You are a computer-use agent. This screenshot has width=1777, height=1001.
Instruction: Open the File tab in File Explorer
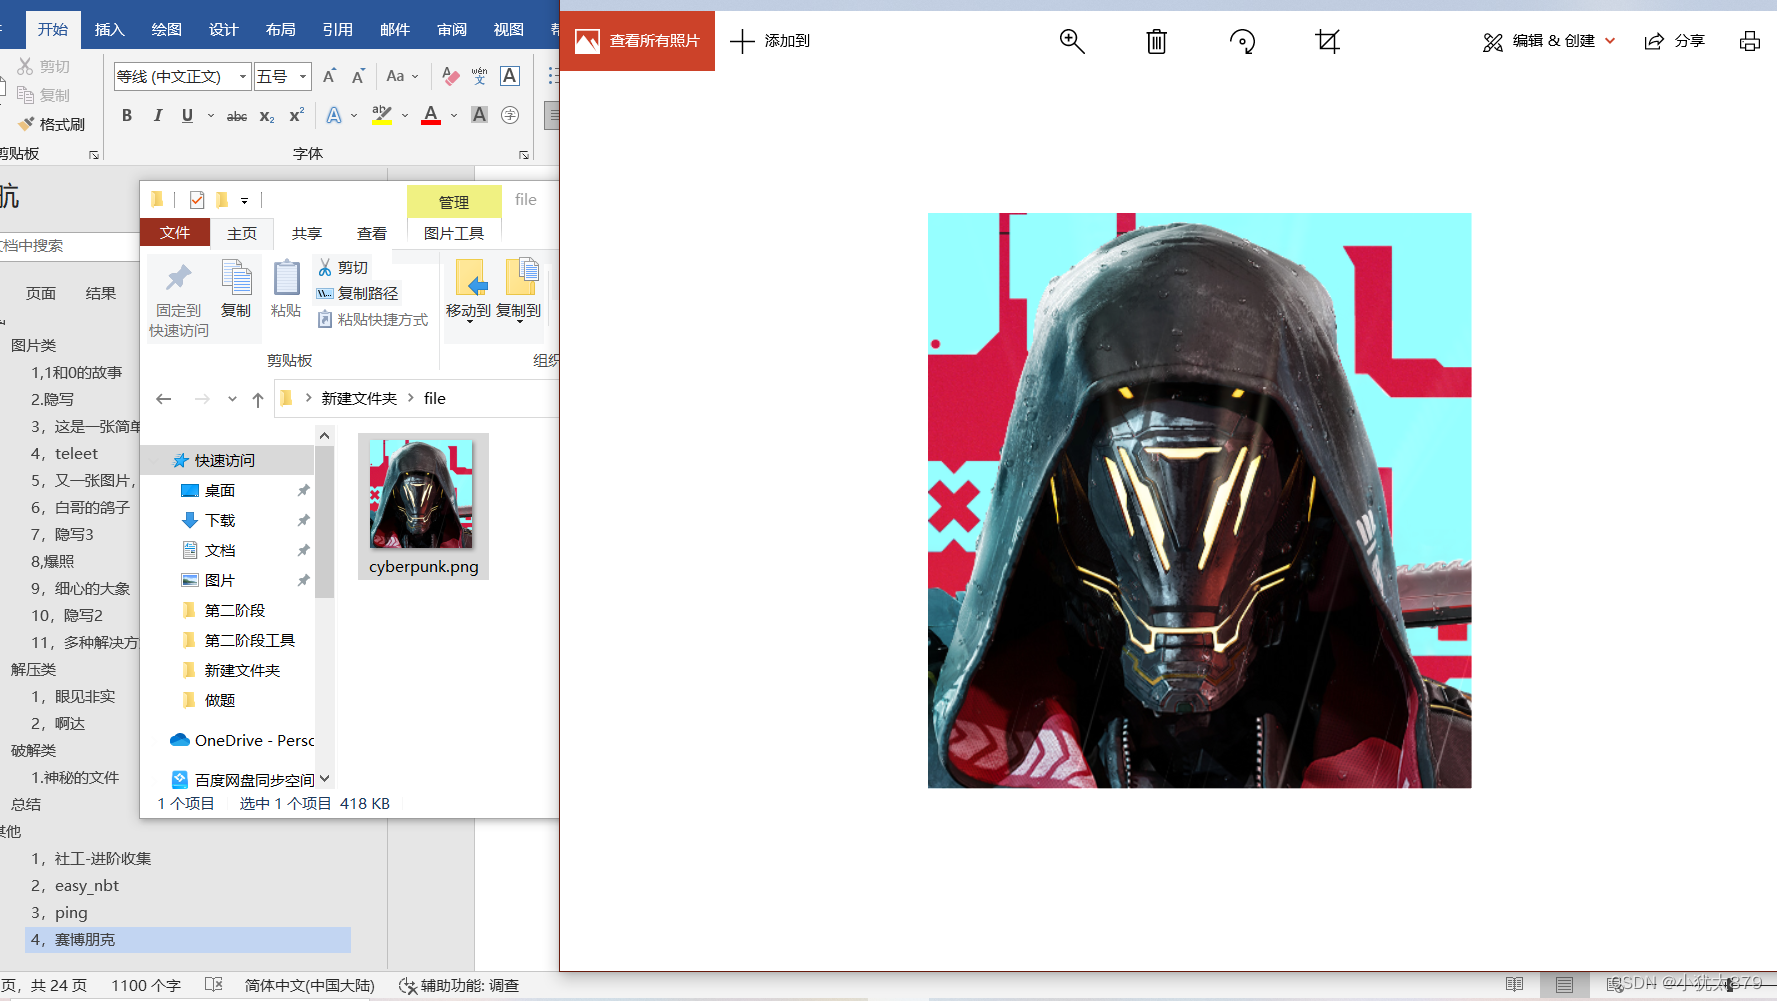[175, 233]
